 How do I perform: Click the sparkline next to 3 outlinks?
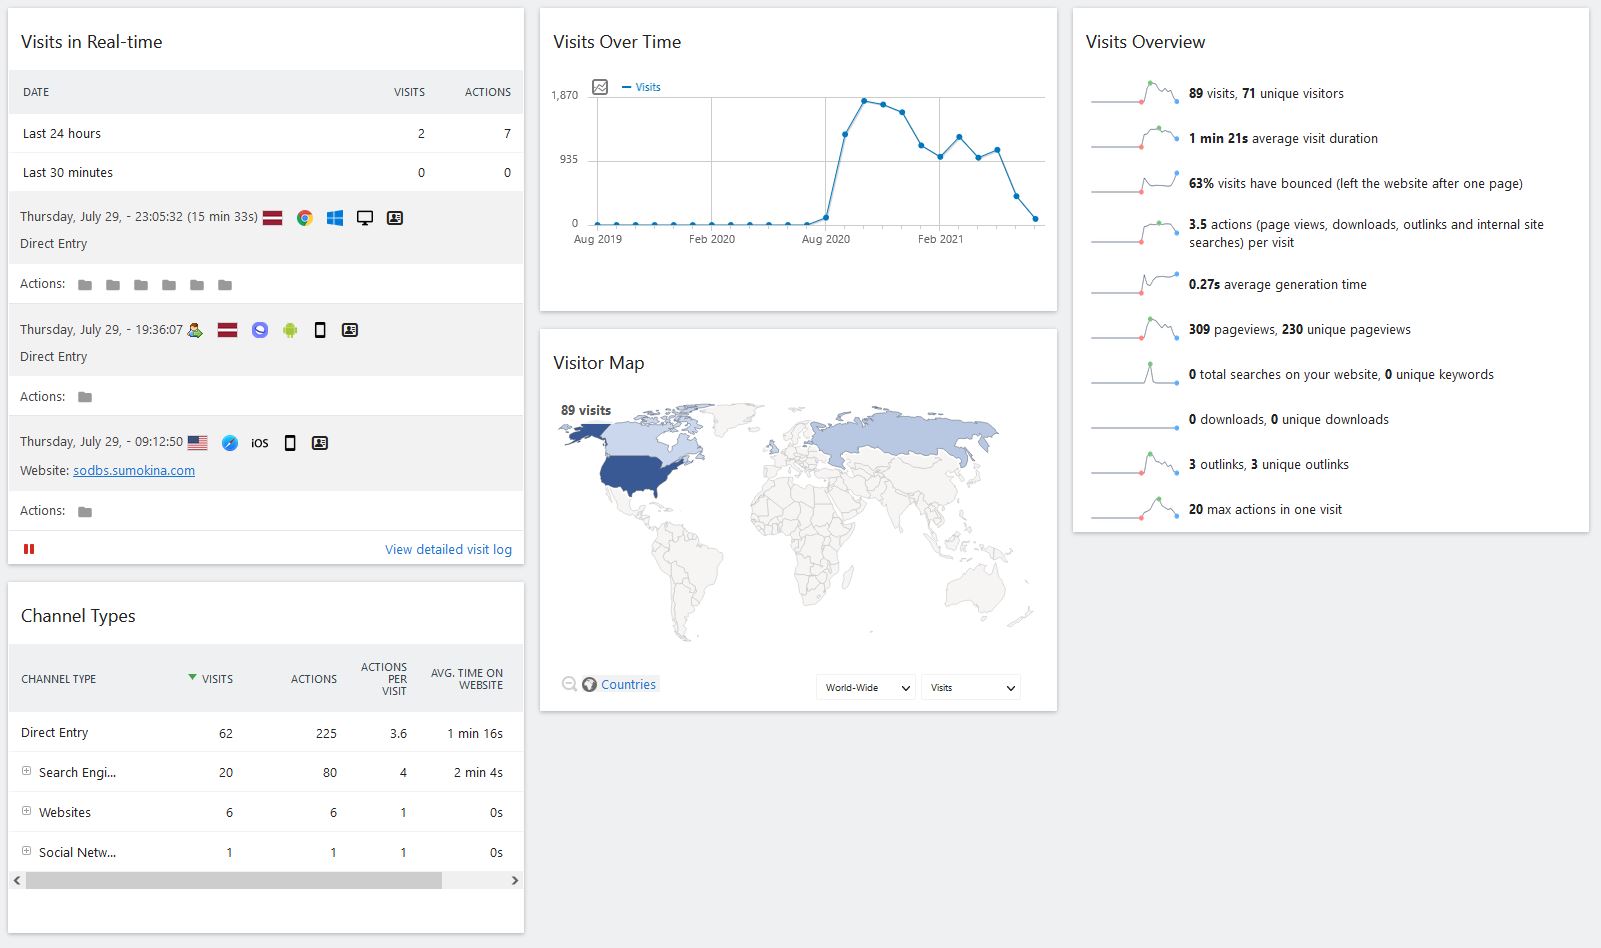coord(1135,464)
